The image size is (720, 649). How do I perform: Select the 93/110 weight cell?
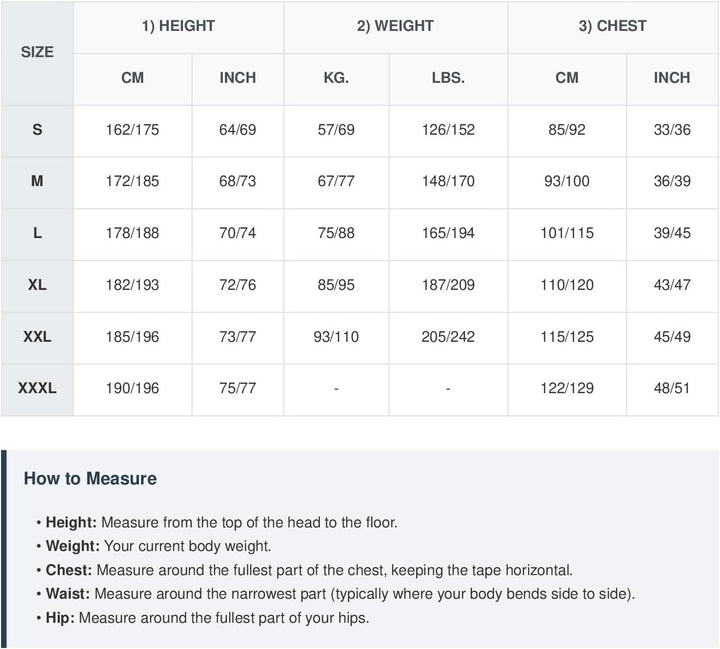[336, 337]
